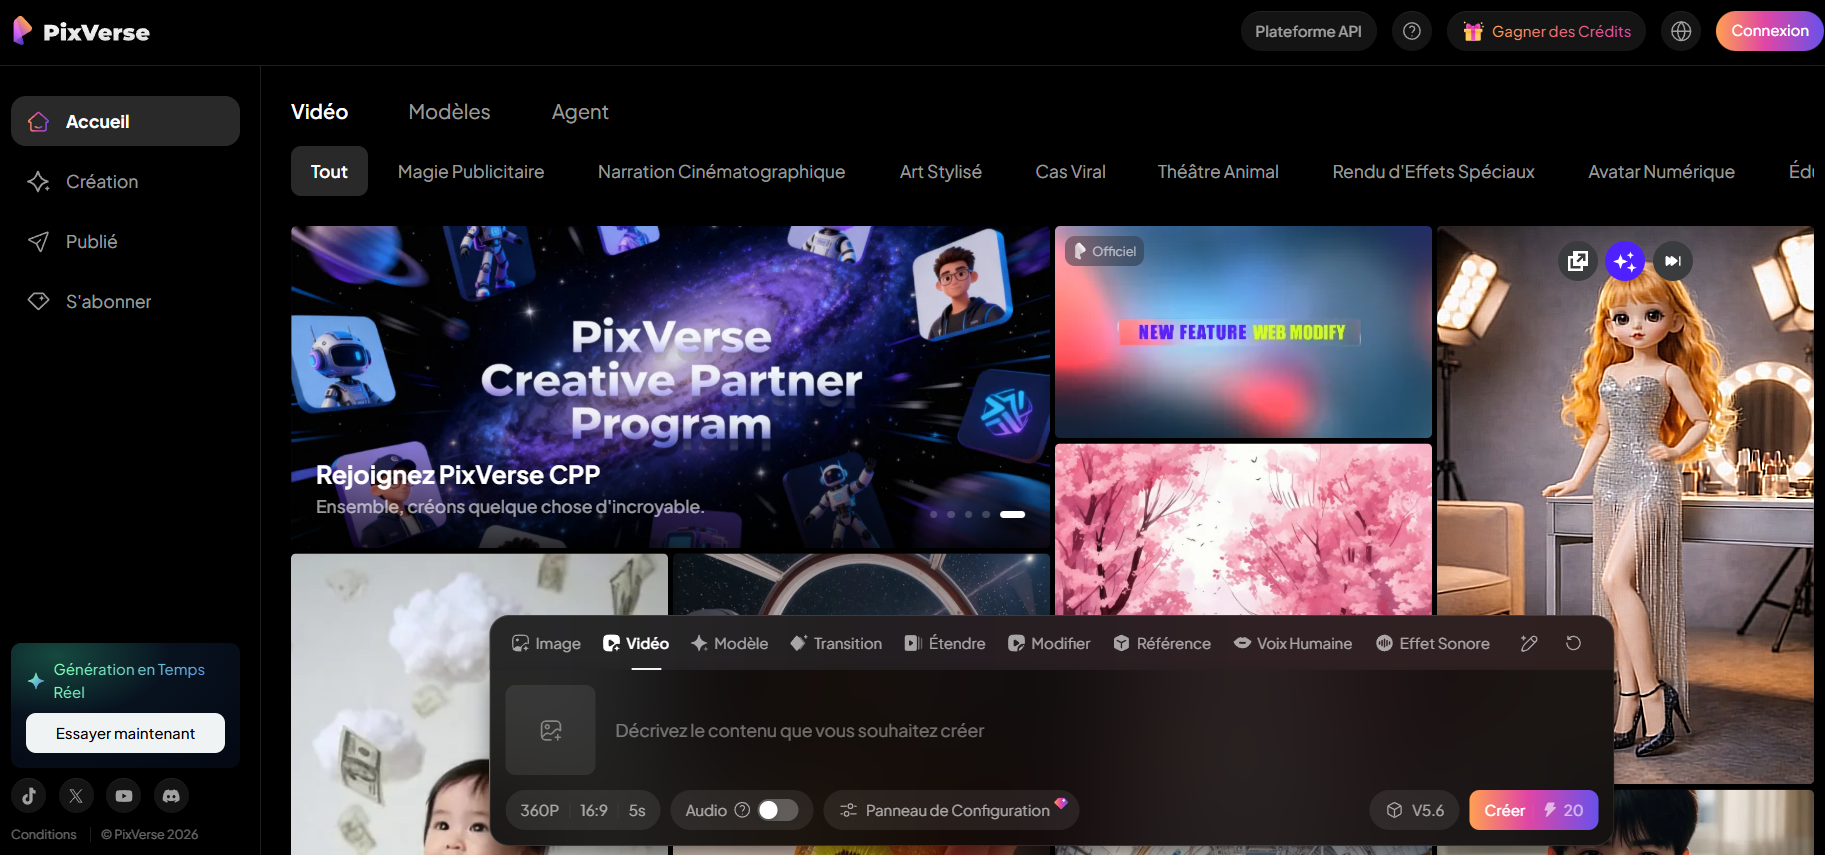This screenshot has height=855, width=1825.
Task: Choose the Étendre mode
Action: (x=945, y=643)
